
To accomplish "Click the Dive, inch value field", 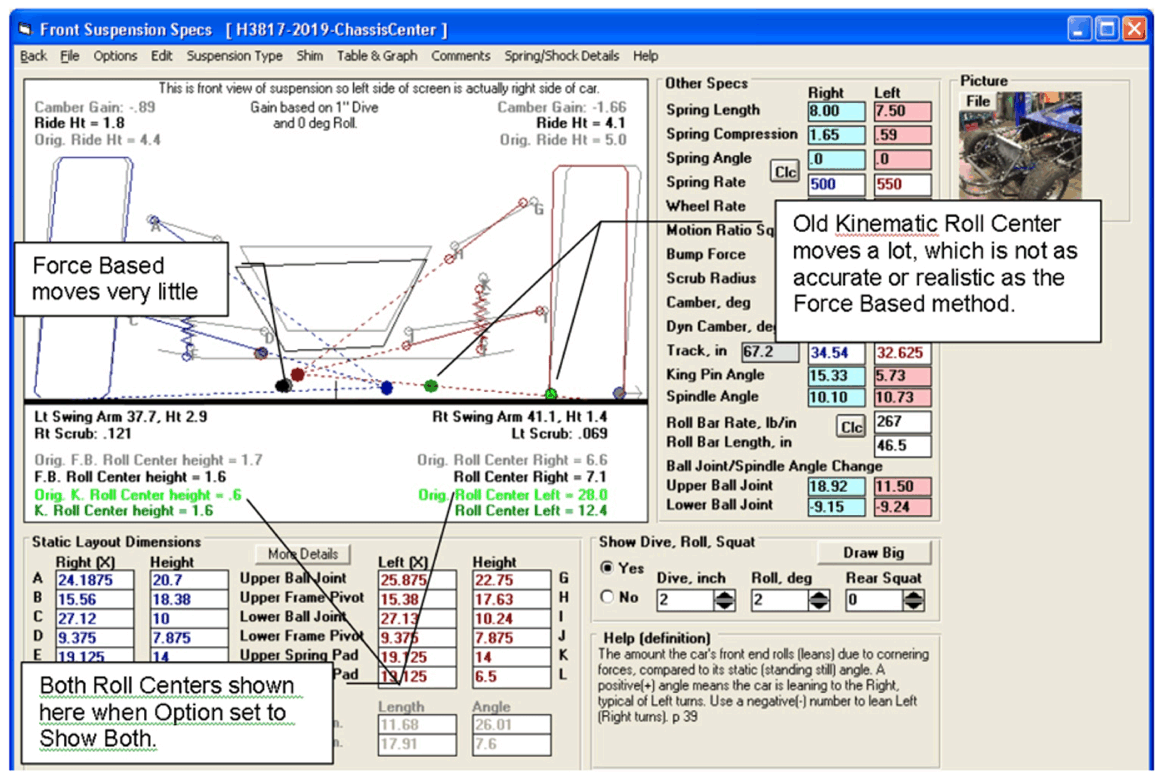I will 686,600.
